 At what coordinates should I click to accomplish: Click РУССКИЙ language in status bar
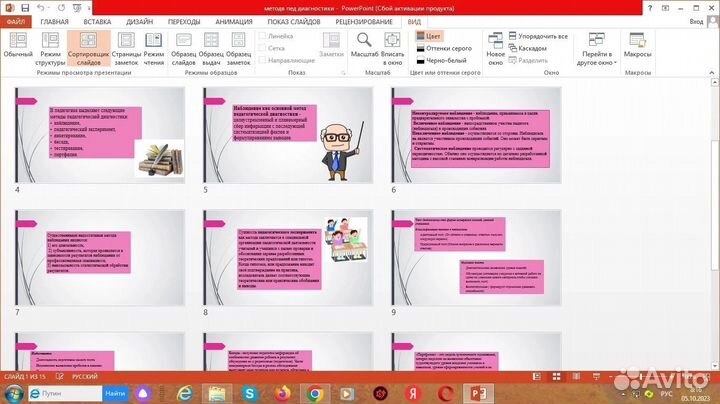point(85,376)
